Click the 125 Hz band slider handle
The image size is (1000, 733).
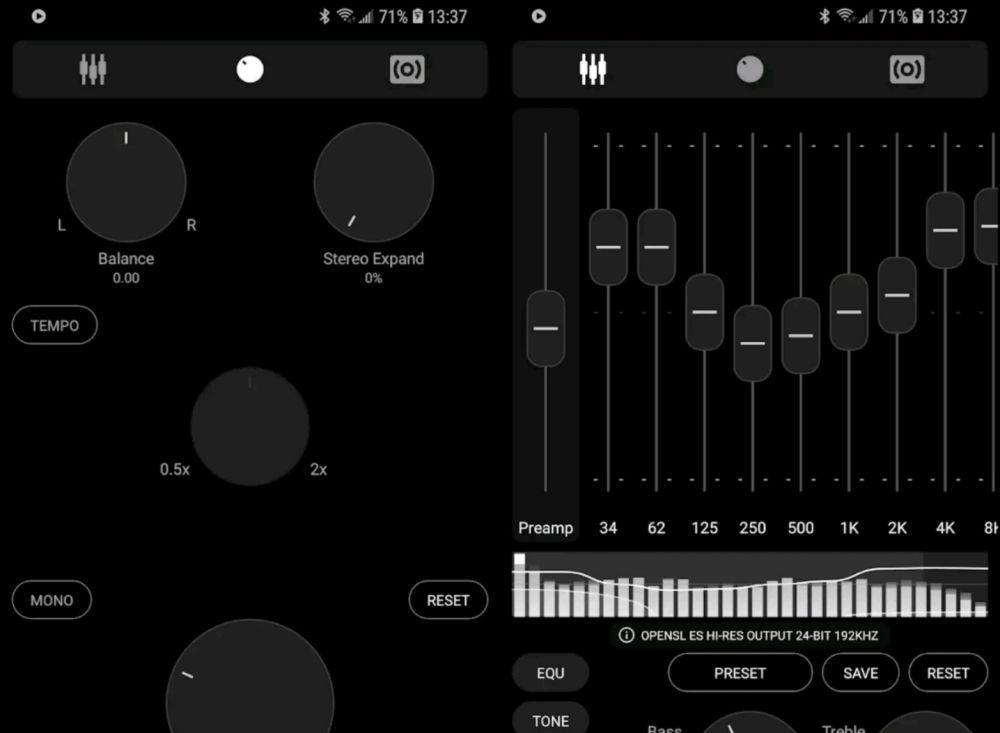point(705,312)
